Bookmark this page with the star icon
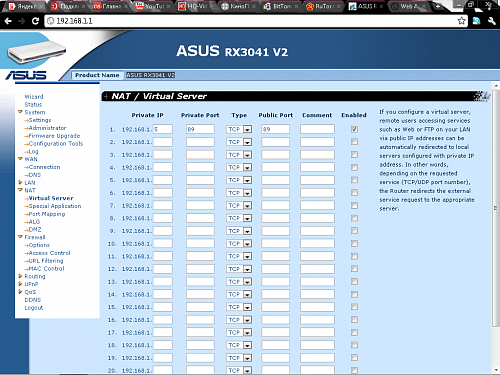This screenshot has height=375, width=500. click(x=461, y=21)
